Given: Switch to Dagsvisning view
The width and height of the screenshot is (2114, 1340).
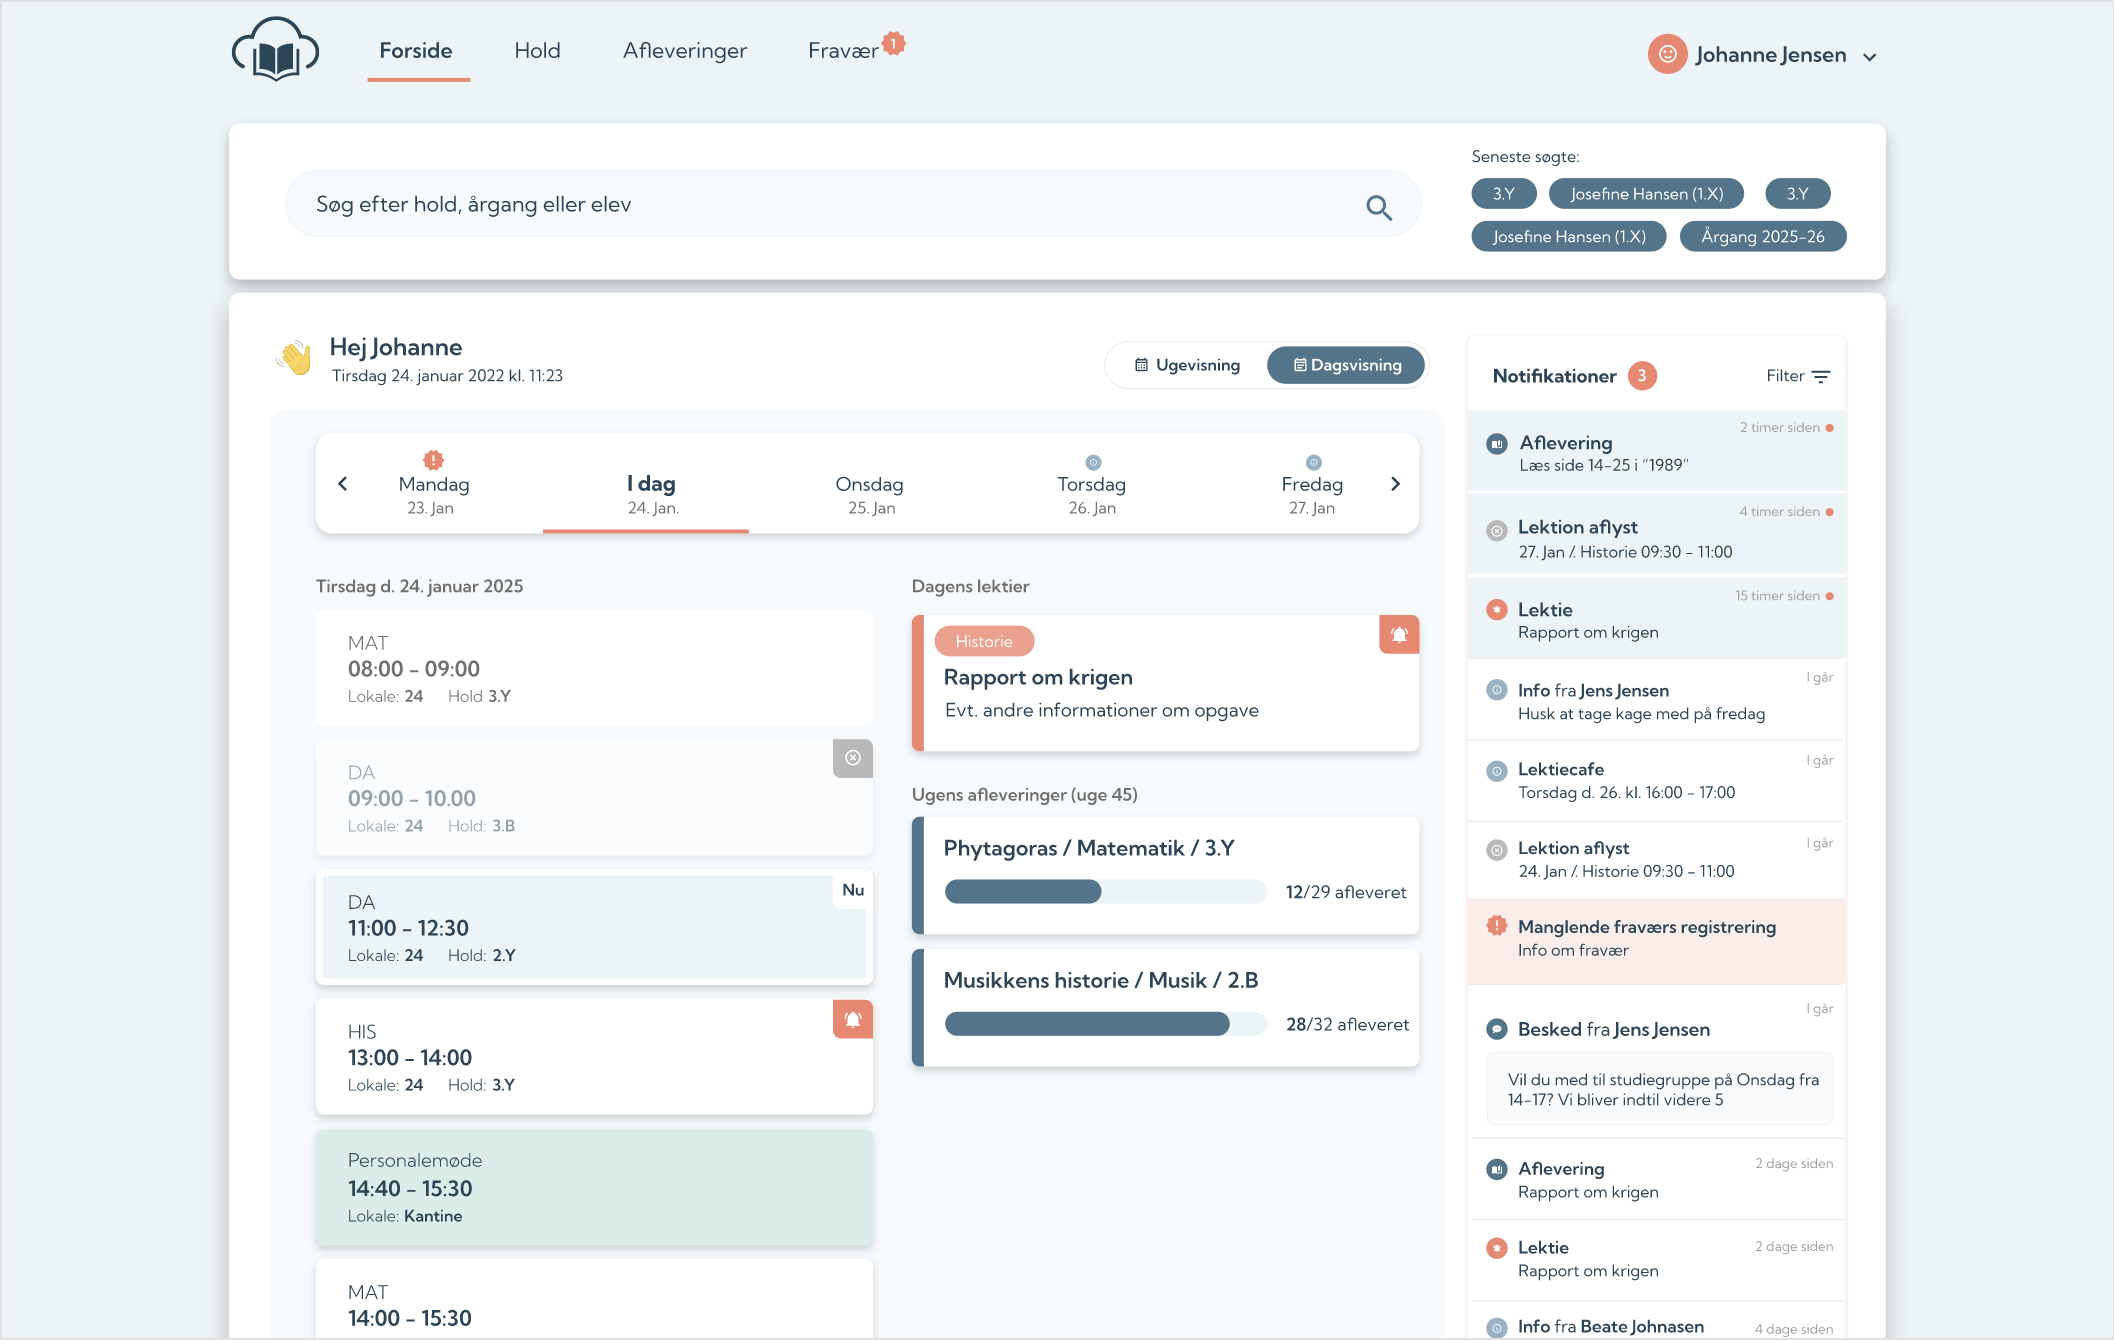Looking at the screenshot, I should tap(1346, 365).
